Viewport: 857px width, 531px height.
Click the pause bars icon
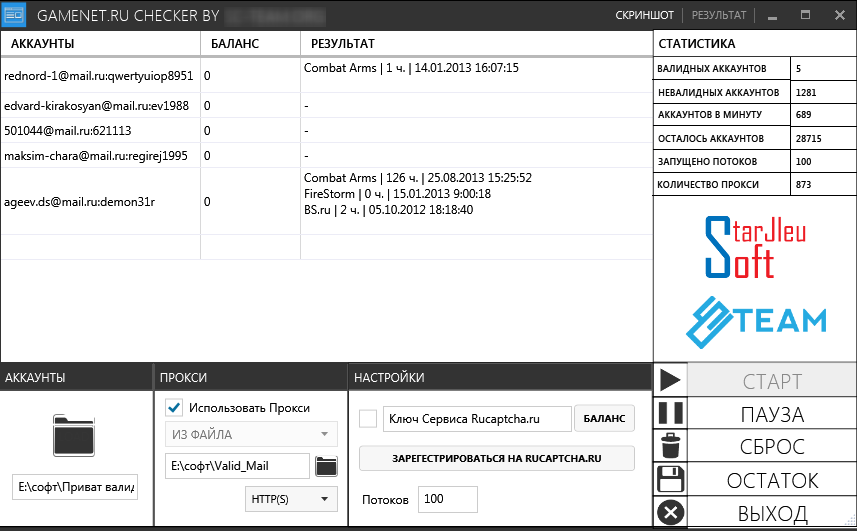click(671, 414)
